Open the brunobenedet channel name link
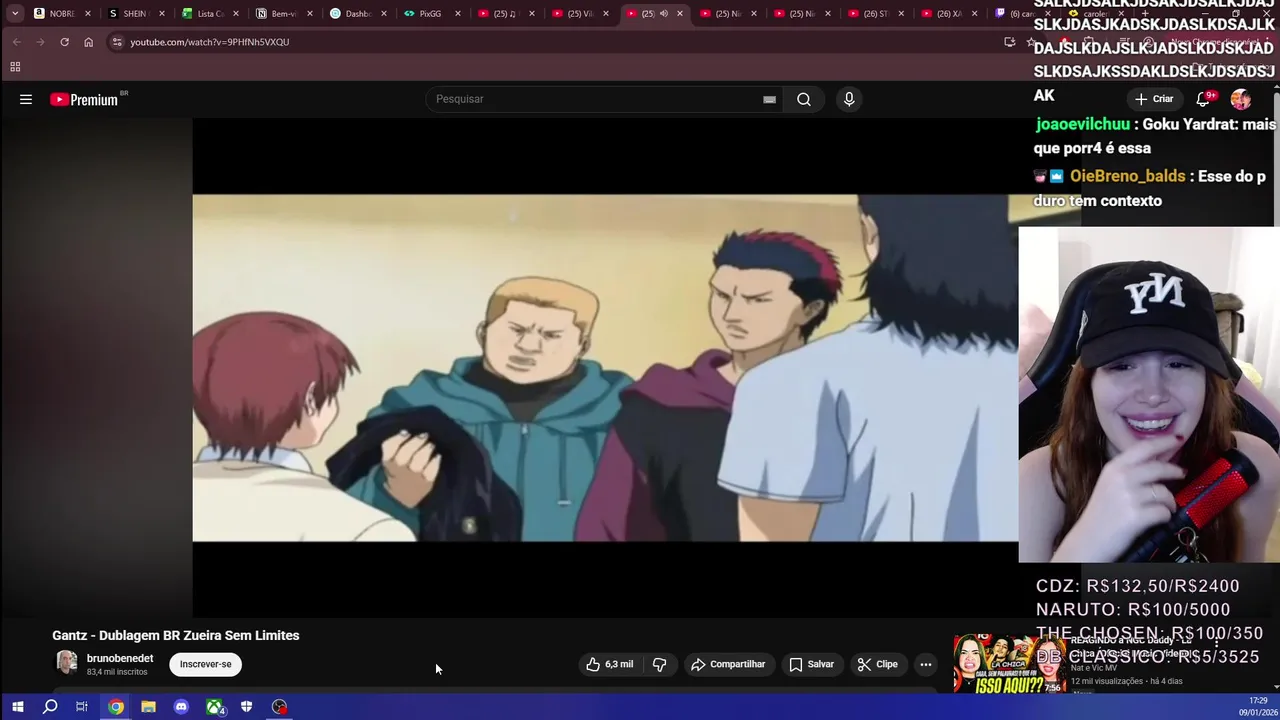Image resolution: width=1280 pixels, height=720 pixels. [x=120, y=659]
